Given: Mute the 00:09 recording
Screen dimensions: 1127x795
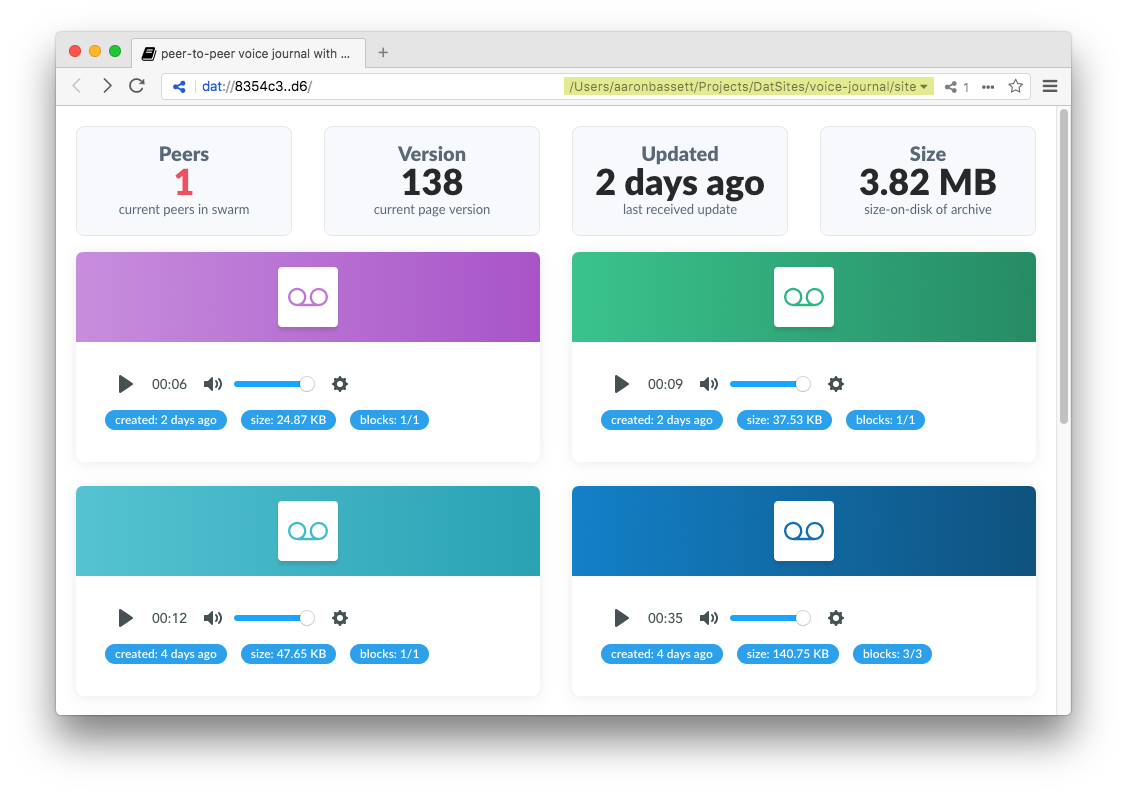Looking at the screenshot, I should point(709,384).
